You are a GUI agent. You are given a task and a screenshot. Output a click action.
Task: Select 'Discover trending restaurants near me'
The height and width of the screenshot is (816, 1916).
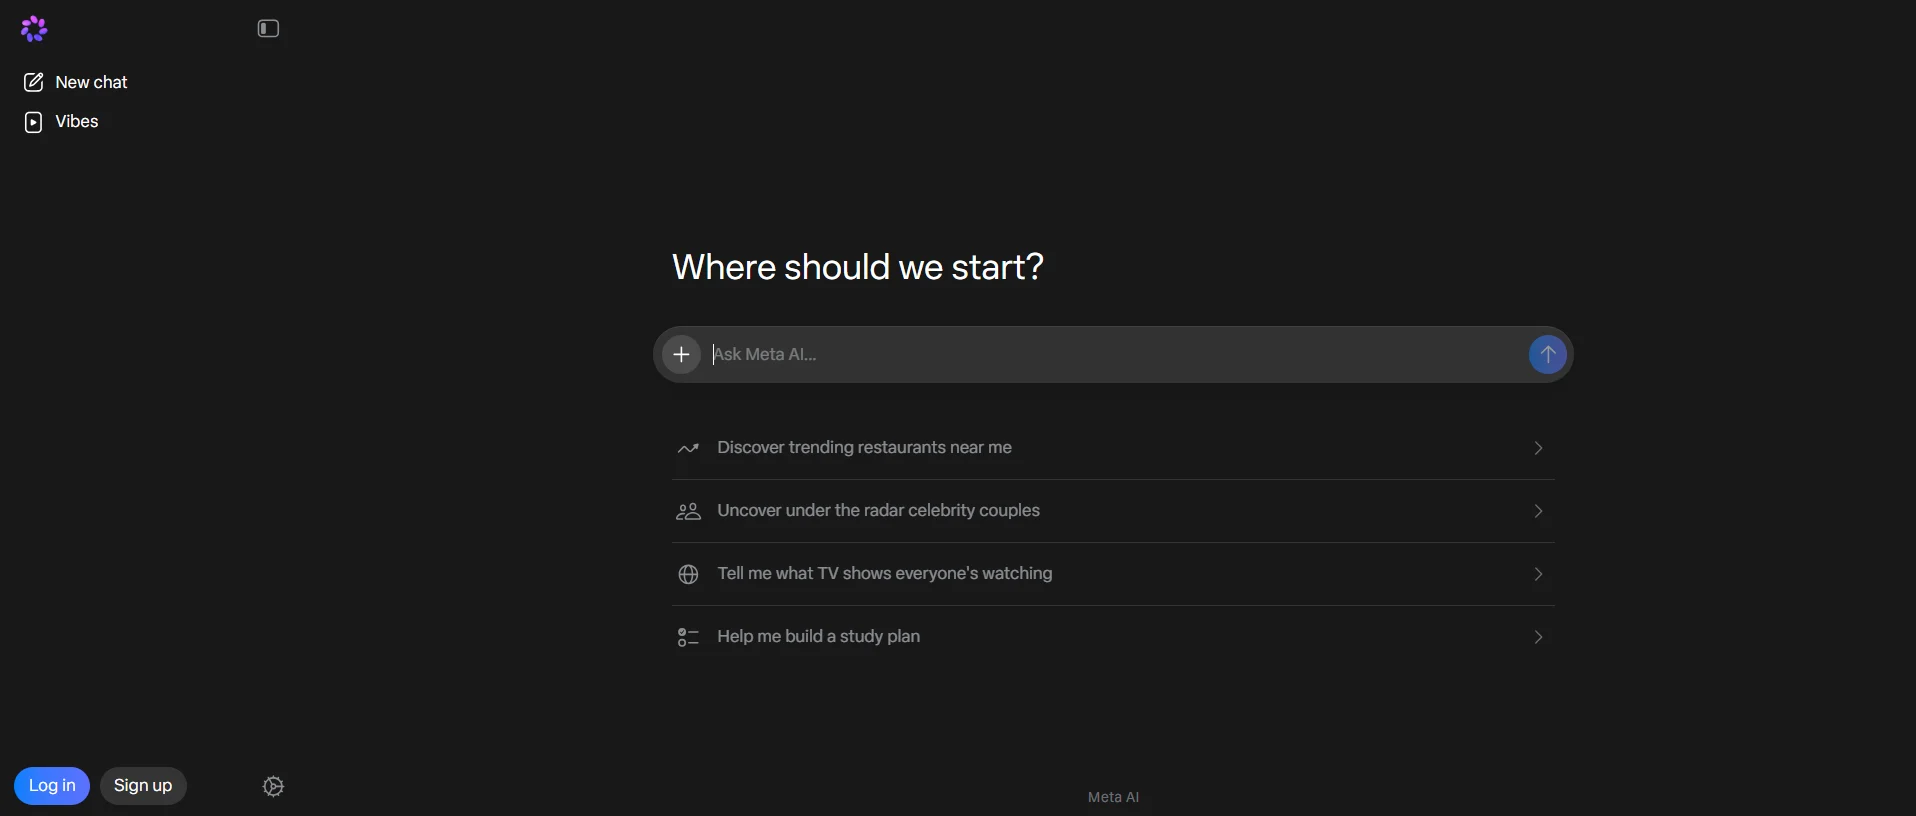tap(1113, 448)
